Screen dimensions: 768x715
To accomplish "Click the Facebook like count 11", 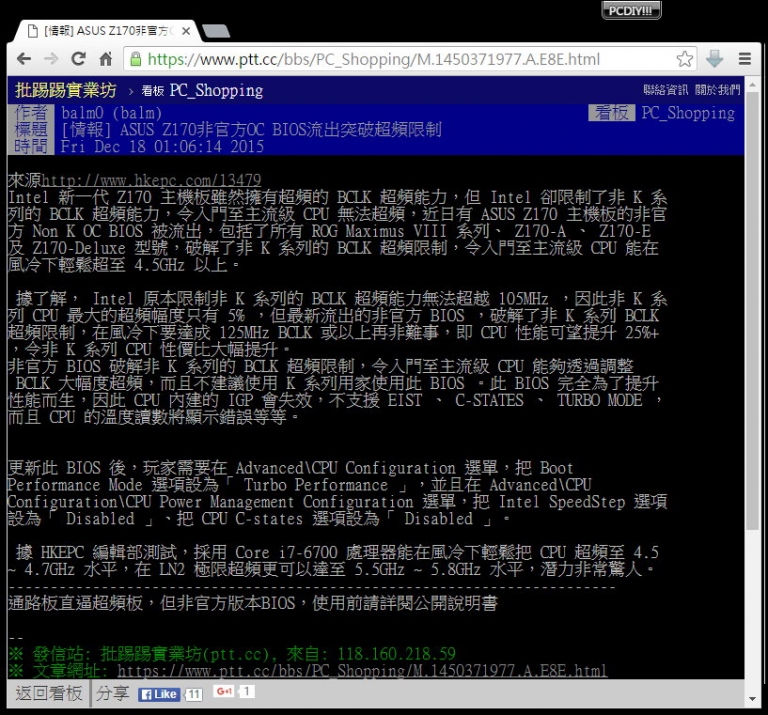I will pyautogui.click(x=194, y=694).
